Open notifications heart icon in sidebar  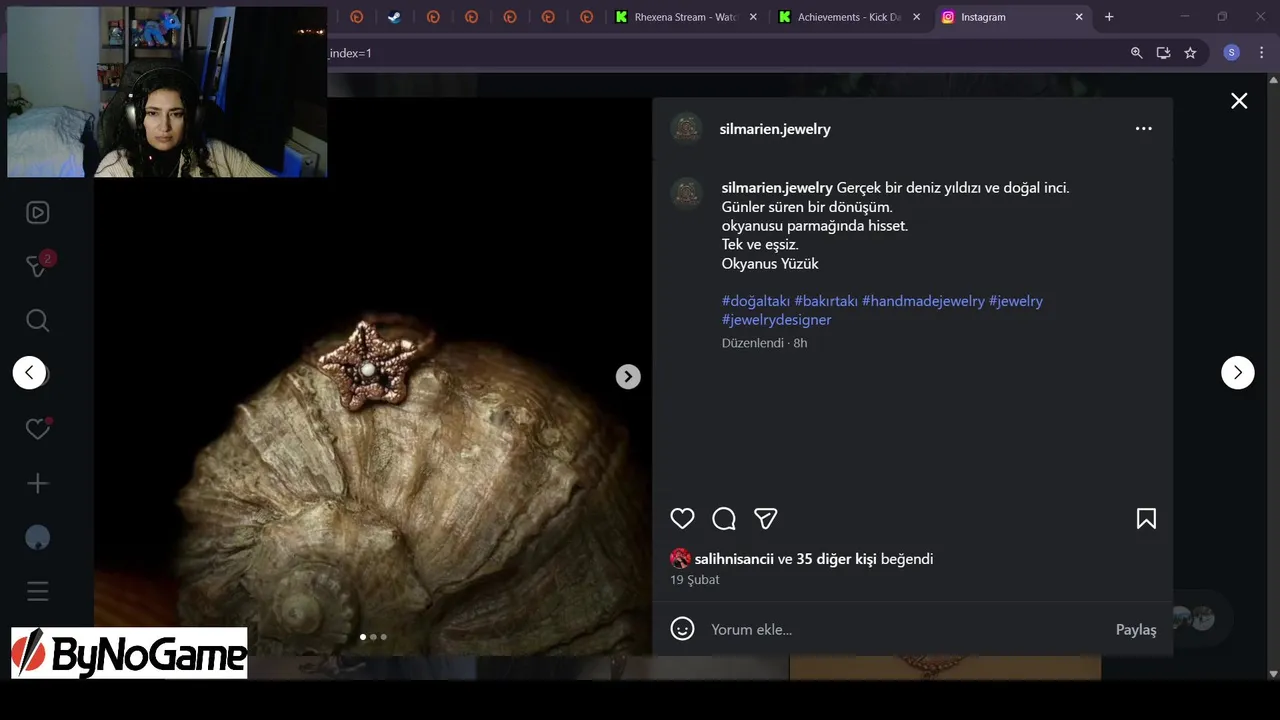tap(37, 429)
